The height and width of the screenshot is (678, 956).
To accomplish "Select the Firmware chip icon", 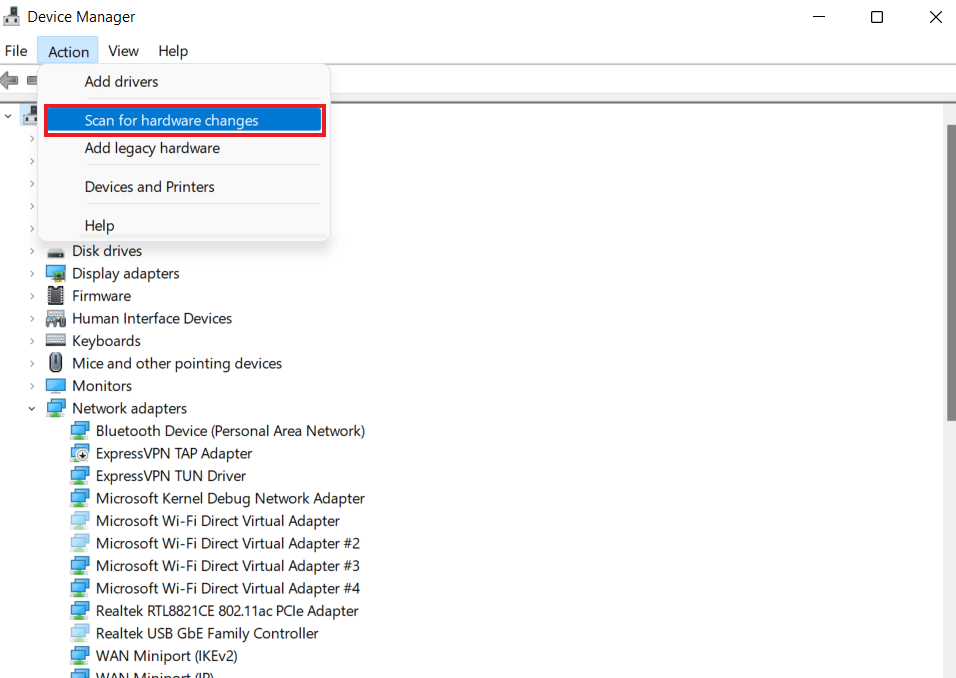I will (x=57, y=295).
